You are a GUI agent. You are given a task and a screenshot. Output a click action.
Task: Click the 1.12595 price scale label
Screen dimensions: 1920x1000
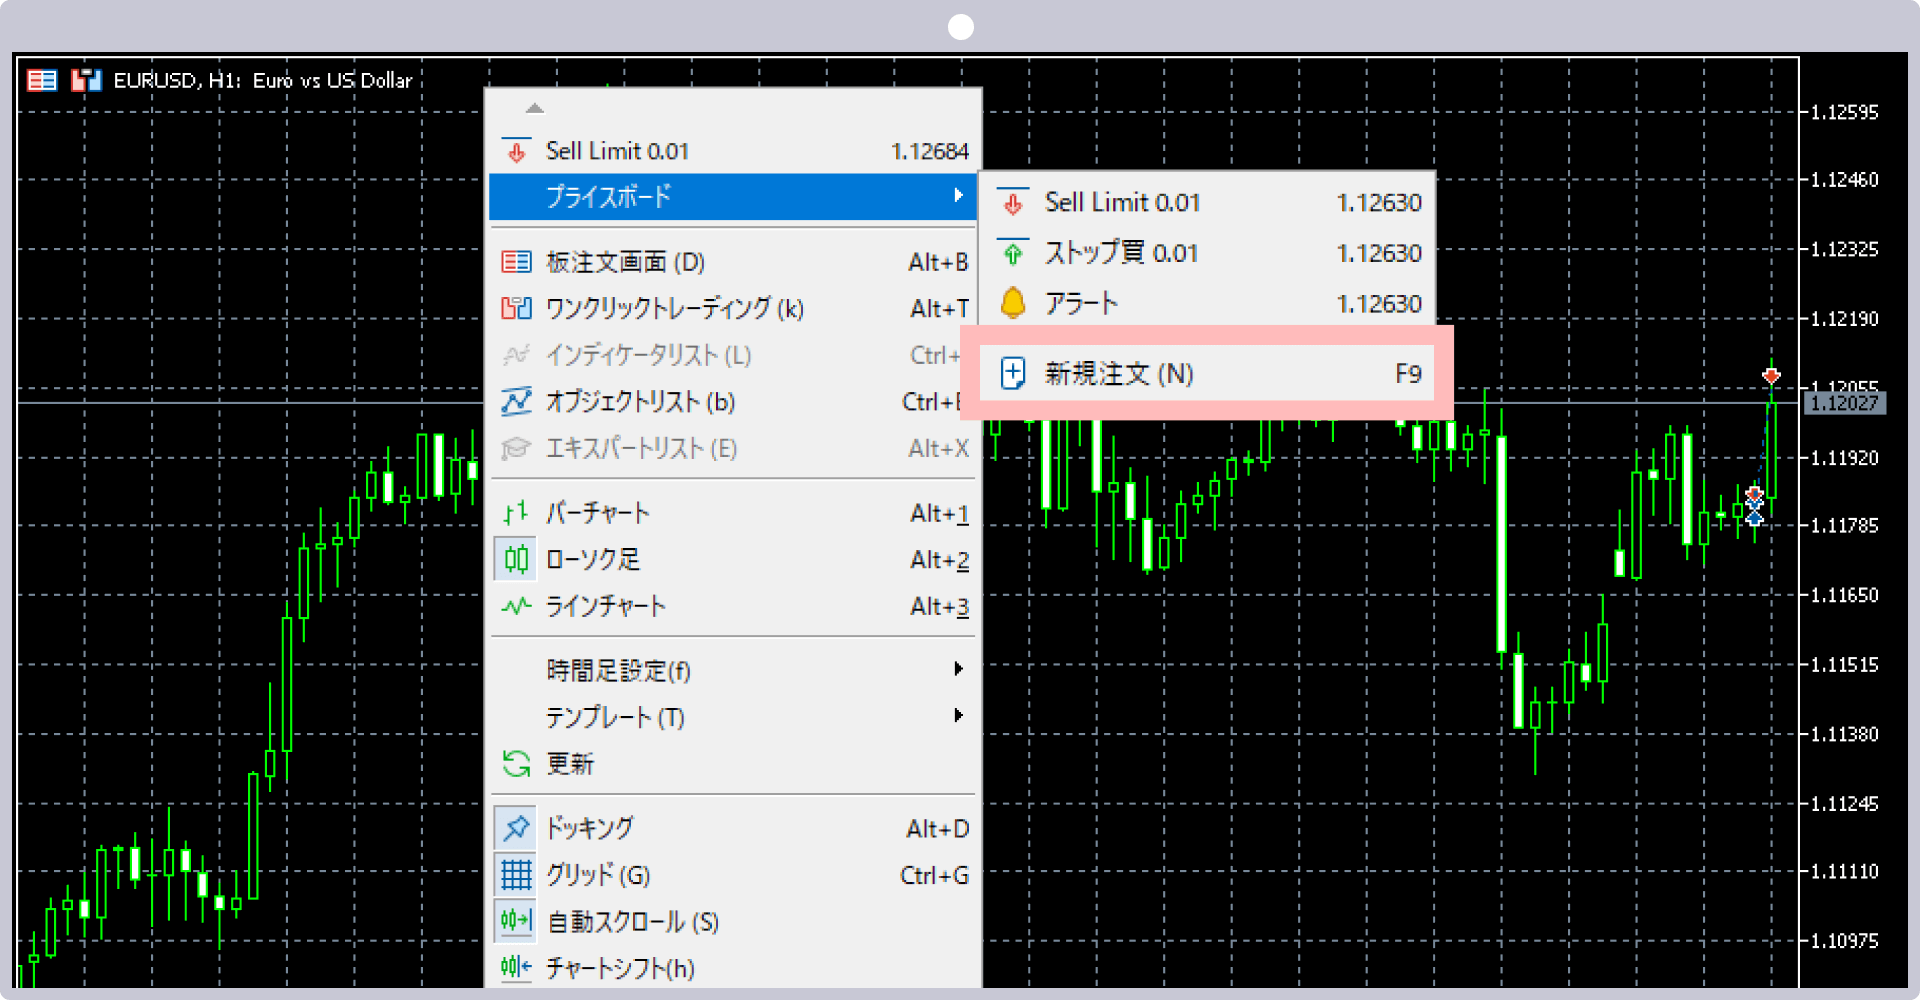[1845, 112]
